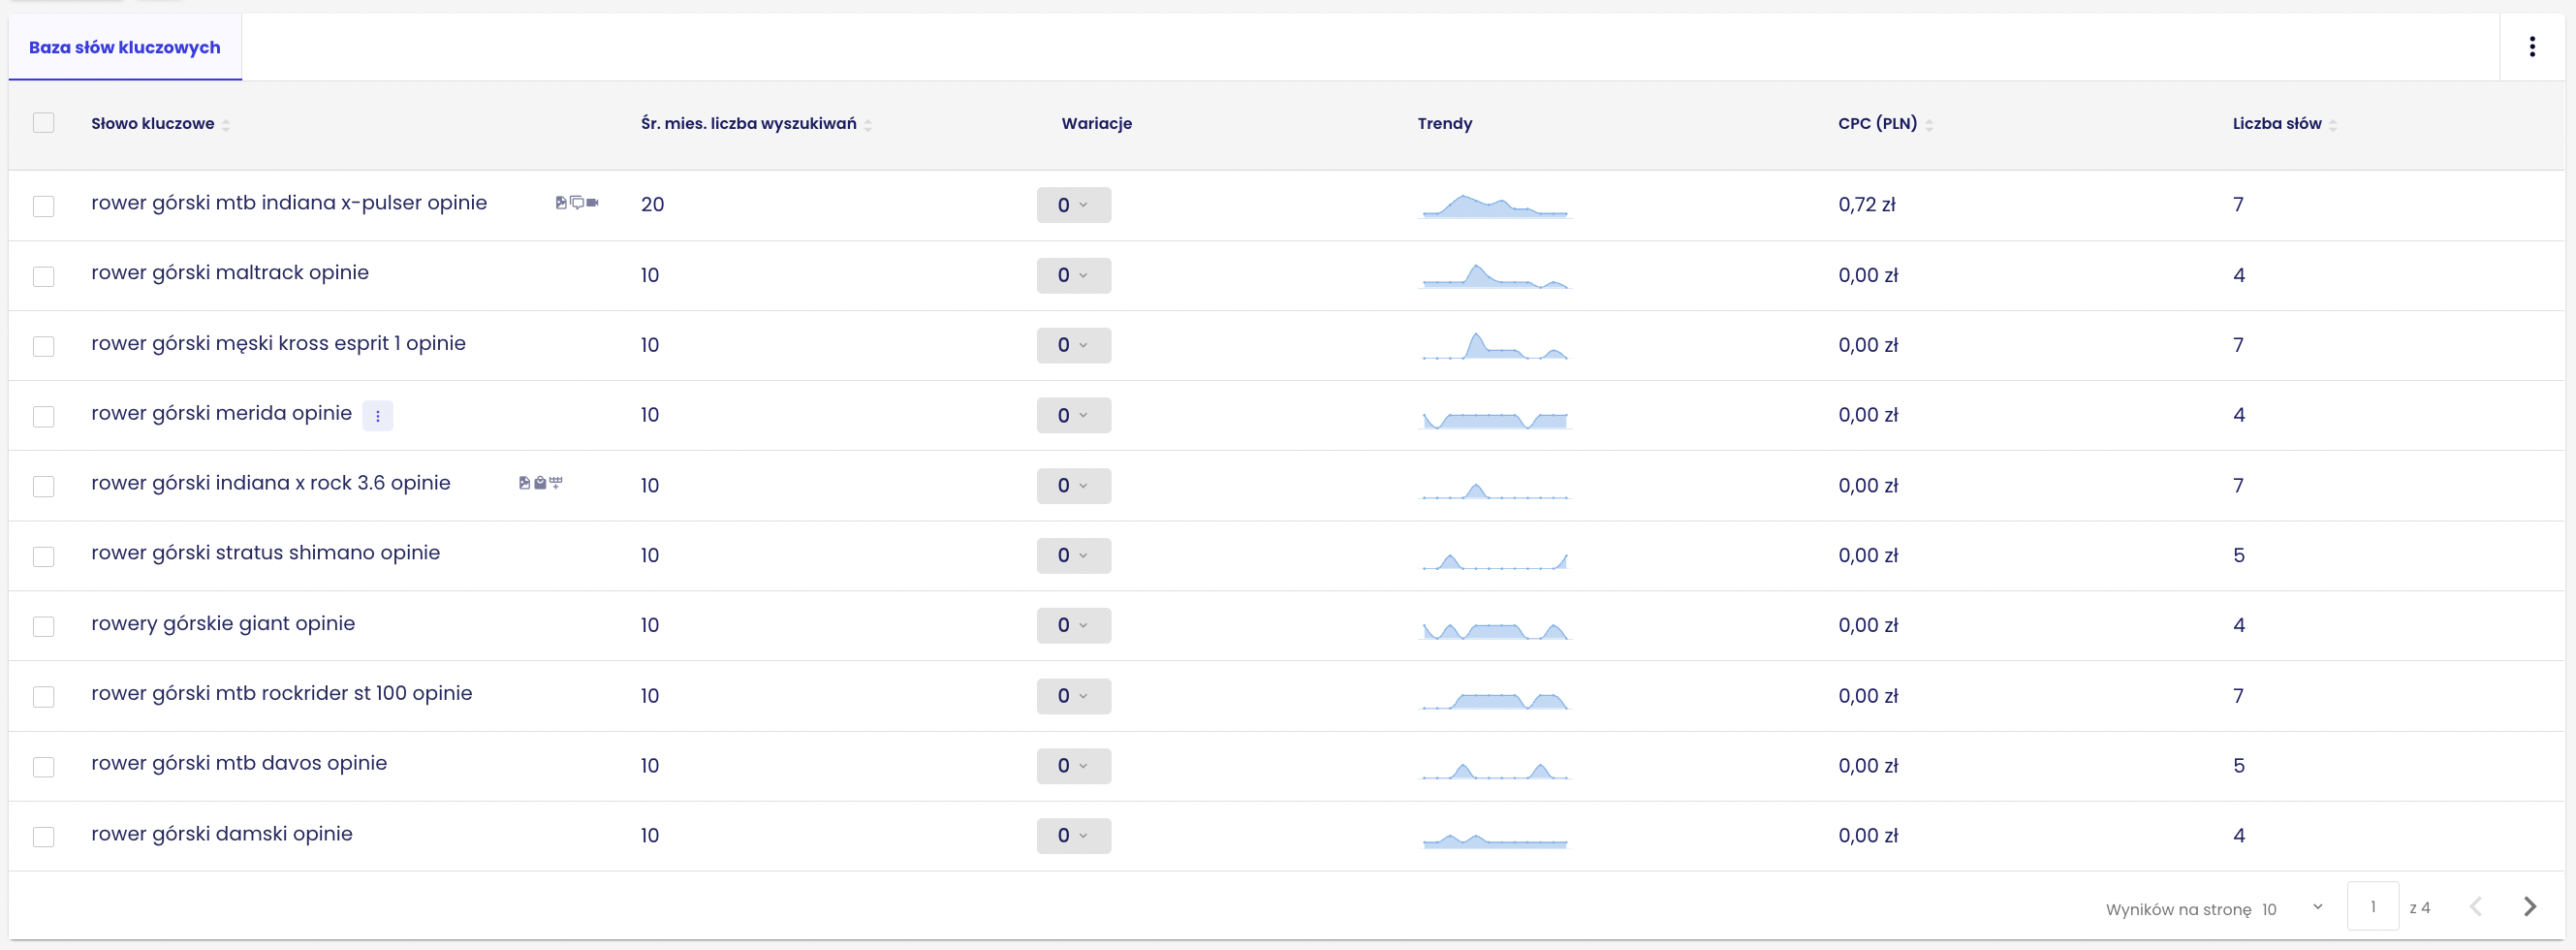Click the video icon for x-pulser keyword
The image size is (2576, 950).
point(592,203)
